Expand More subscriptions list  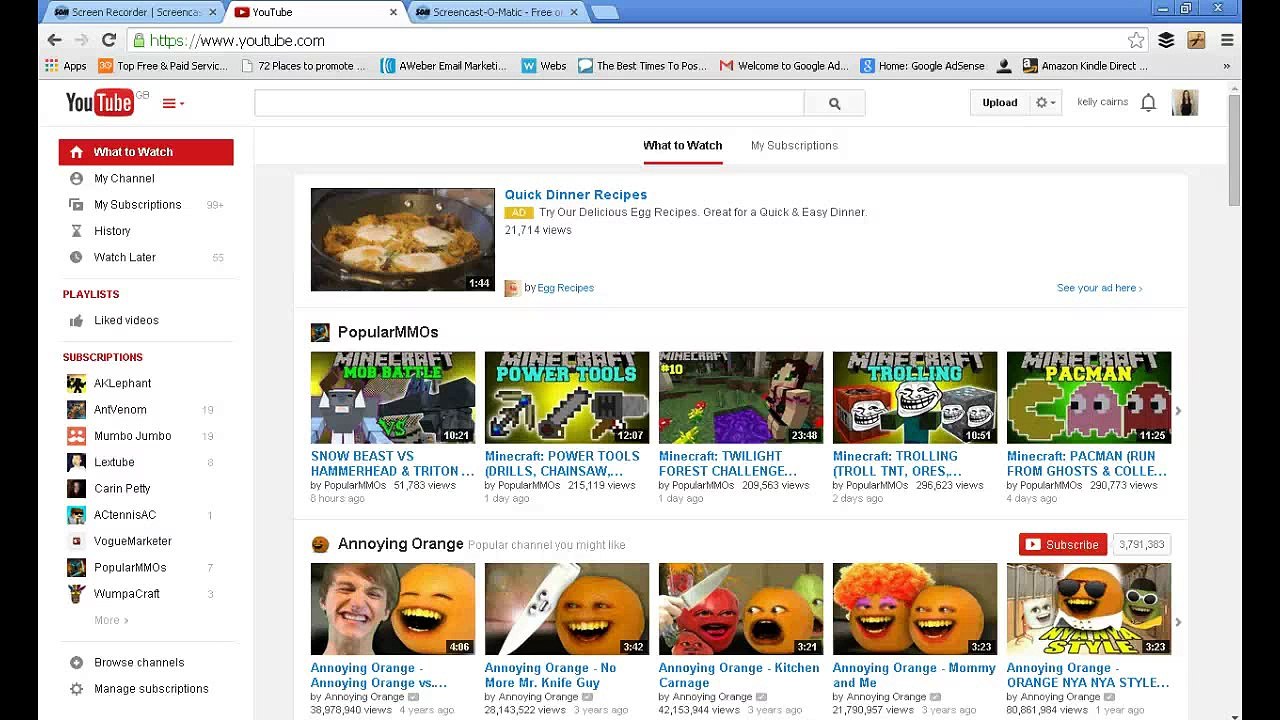111,620
